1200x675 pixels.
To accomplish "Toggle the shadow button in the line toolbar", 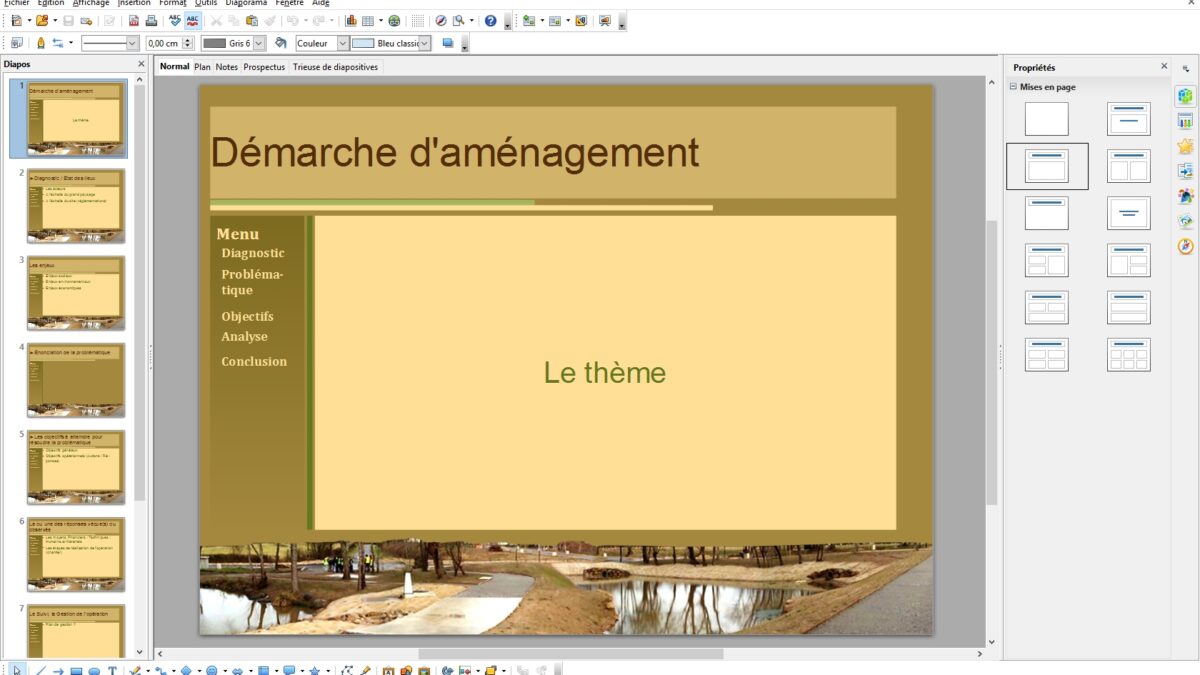I will (448, 43).
